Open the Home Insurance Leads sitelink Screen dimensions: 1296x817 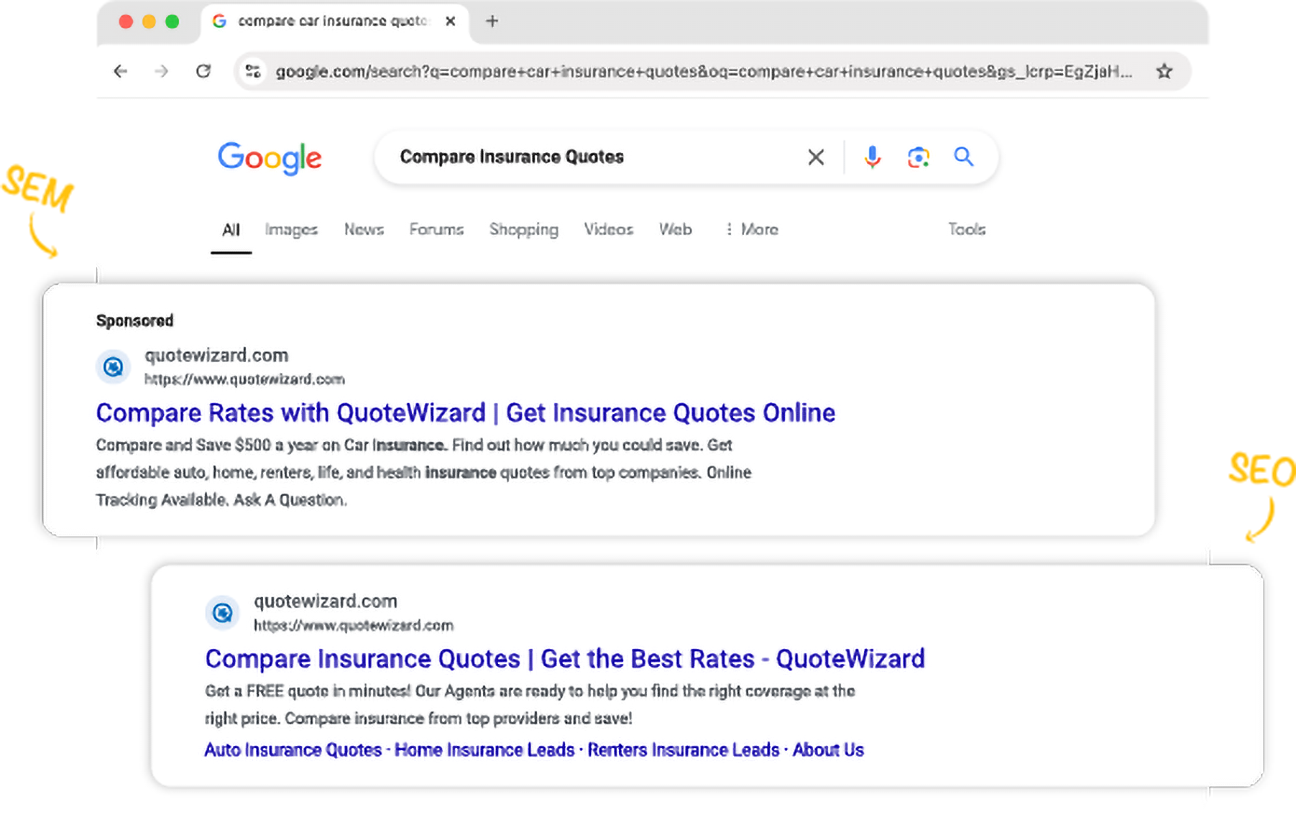tap(485, 750)
